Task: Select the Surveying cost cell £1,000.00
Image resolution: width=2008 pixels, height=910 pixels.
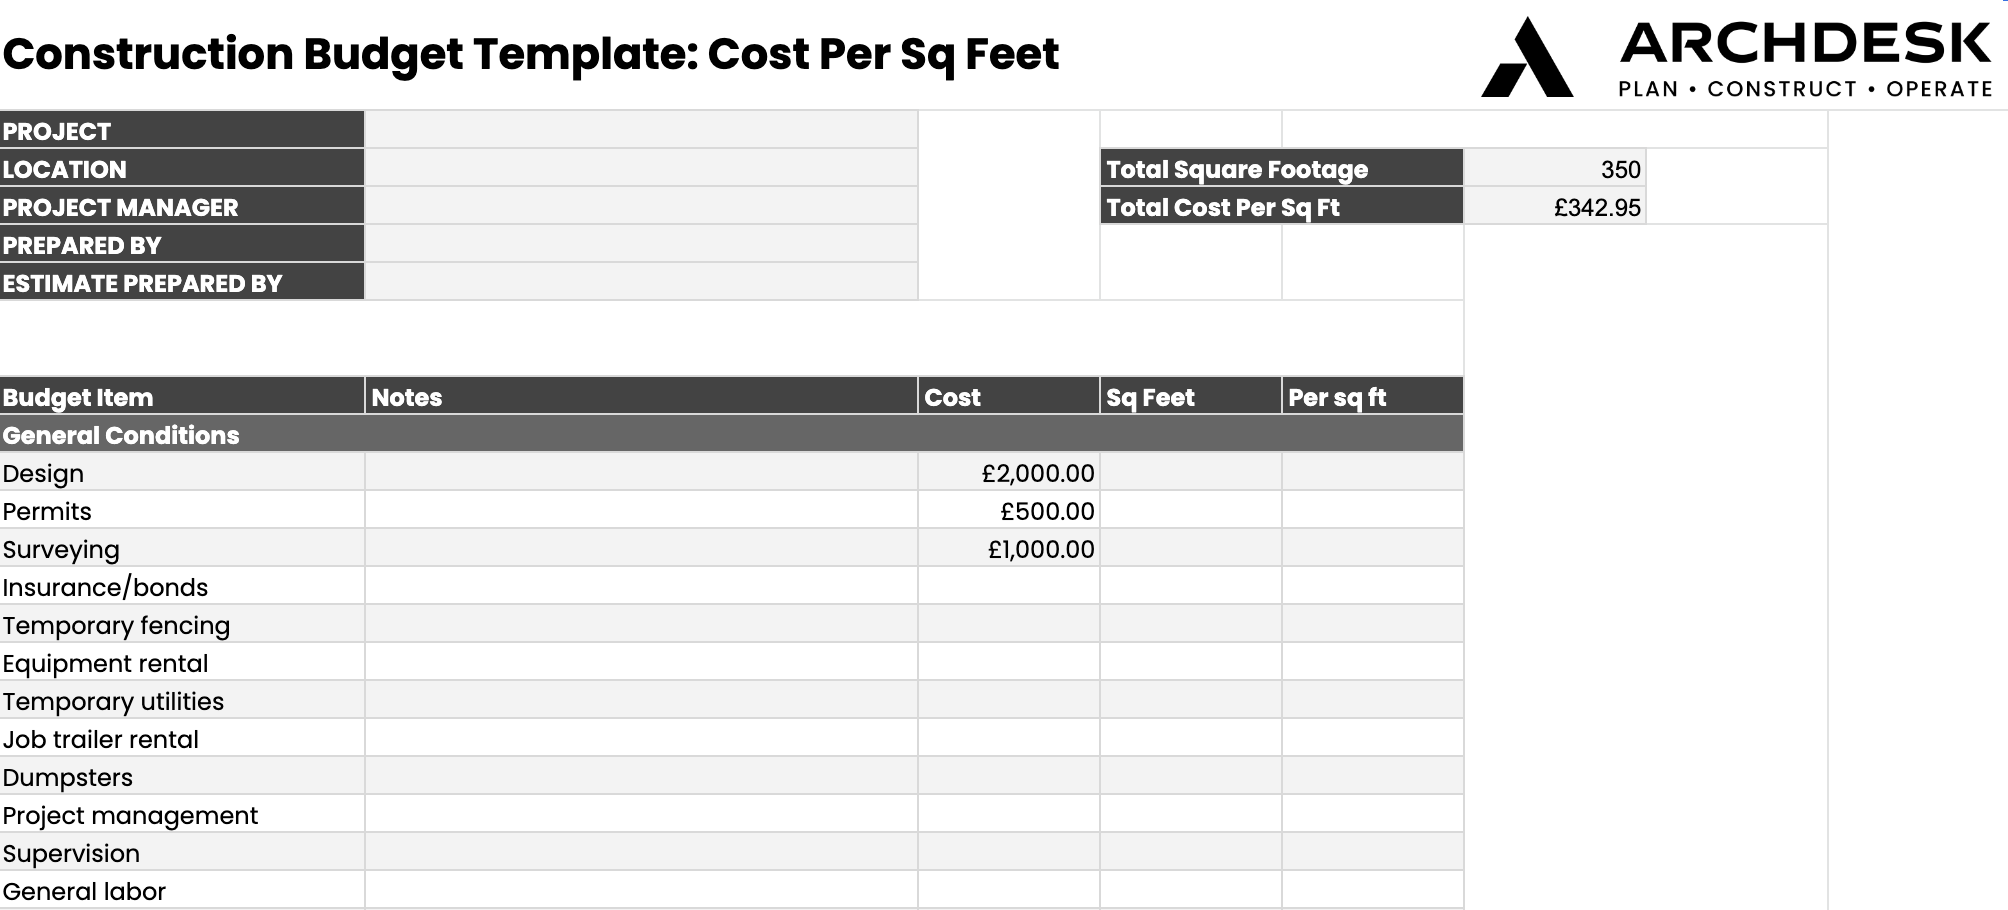Action: coord(1008,549)
